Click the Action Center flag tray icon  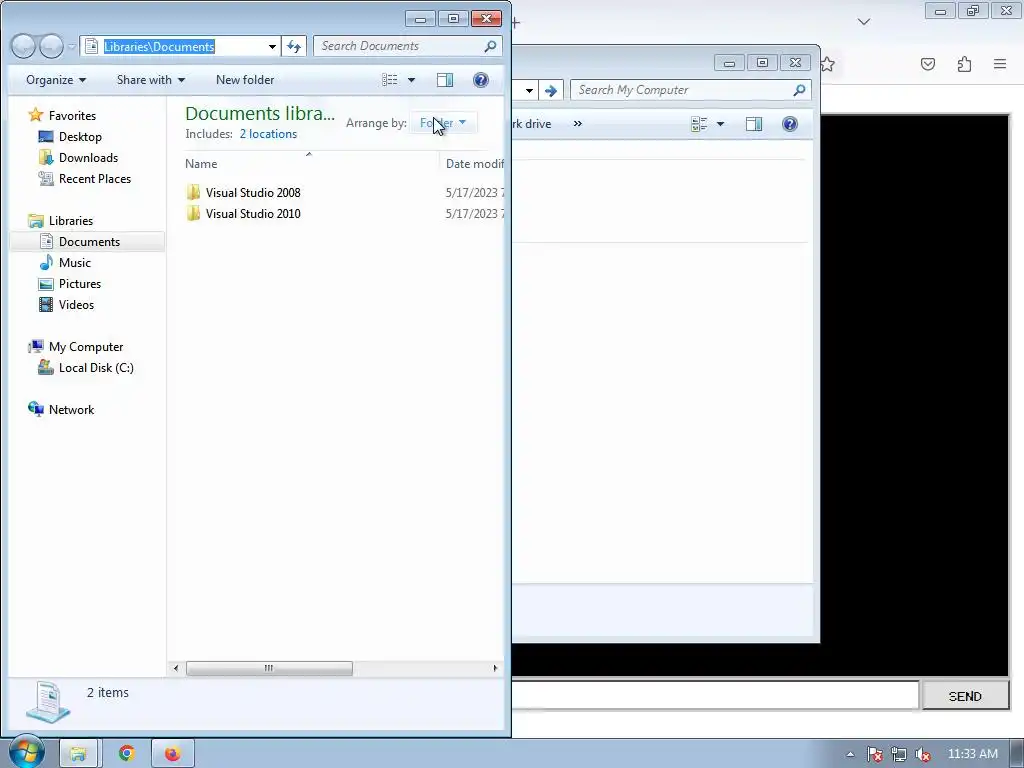pos(874,754)
